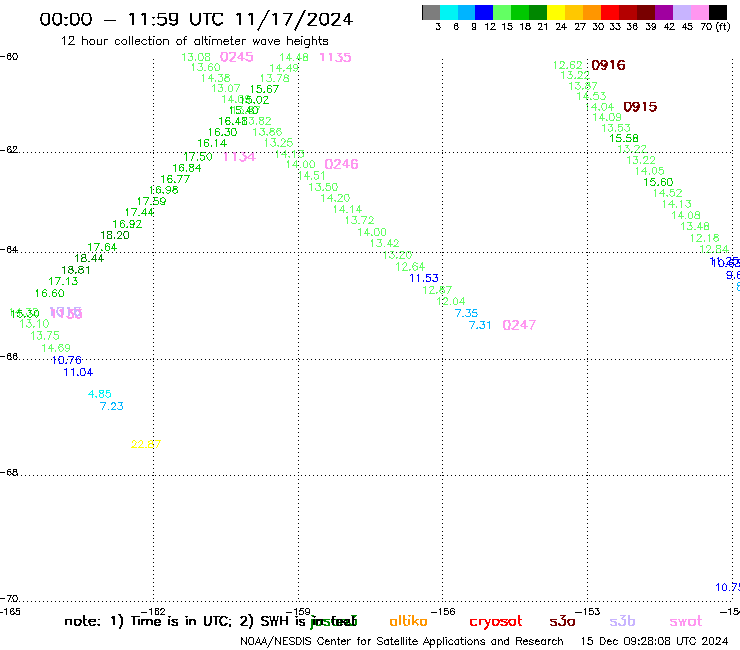The image size is (740, 650).
Task: Click the green value 16.14
Action: 212,144
